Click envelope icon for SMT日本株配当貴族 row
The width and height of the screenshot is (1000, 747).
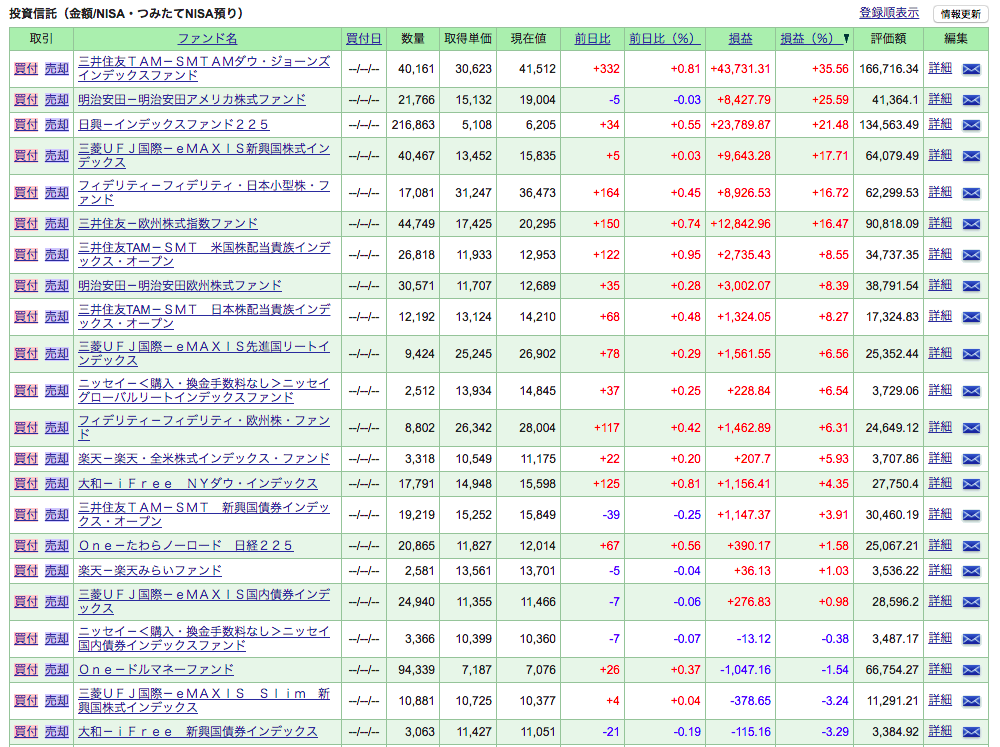(971, 317)
